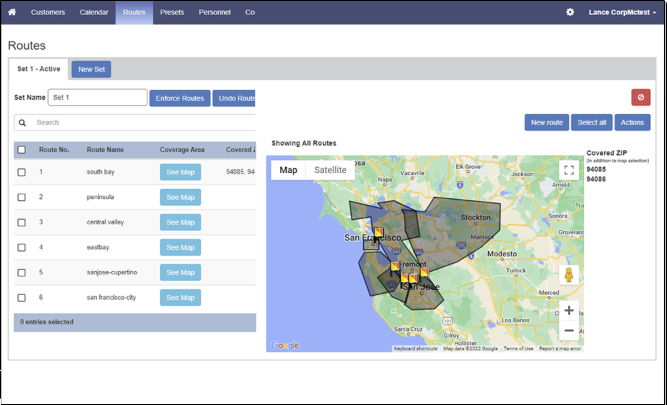Zoom in on the map
This screenshot has width=667, height=405.
point(568,310)
